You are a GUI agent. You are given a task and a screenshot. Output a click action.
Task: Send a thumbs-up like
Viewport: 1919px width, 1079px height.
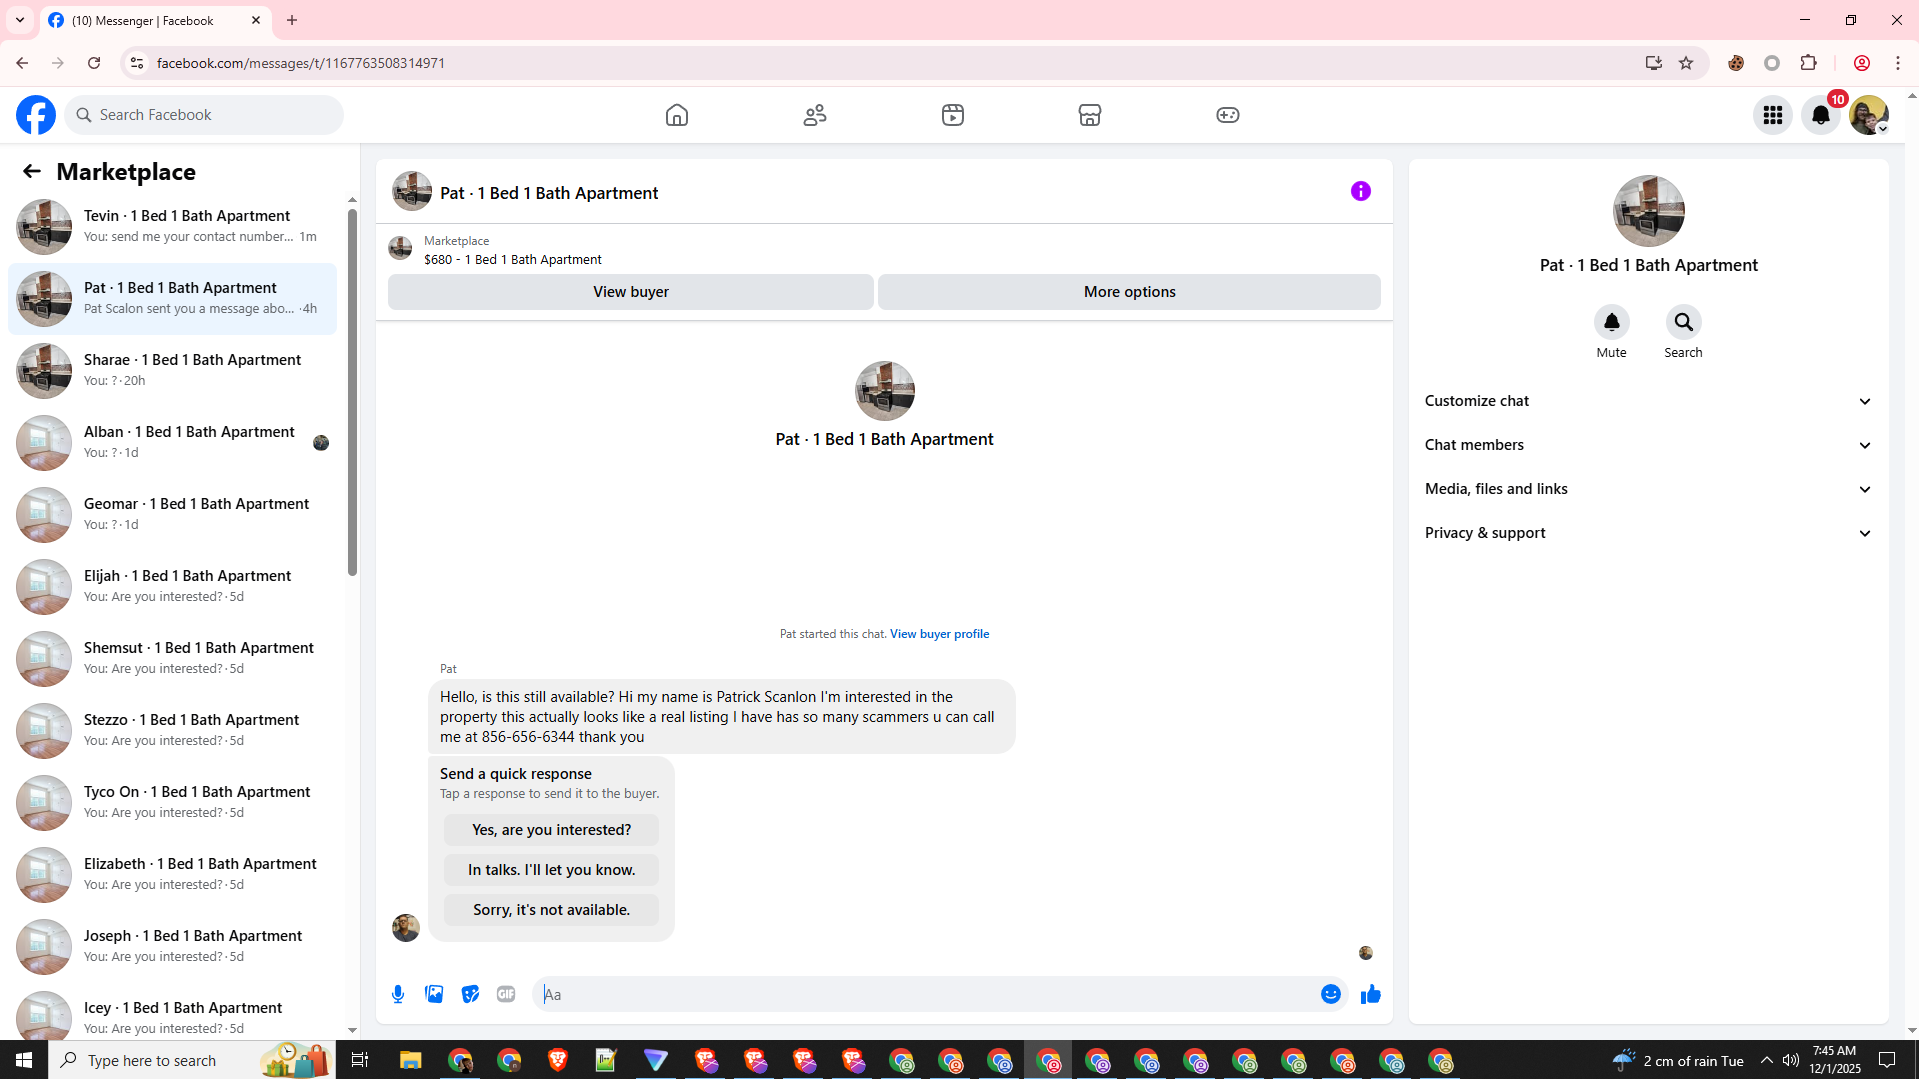pos(1371,994)
